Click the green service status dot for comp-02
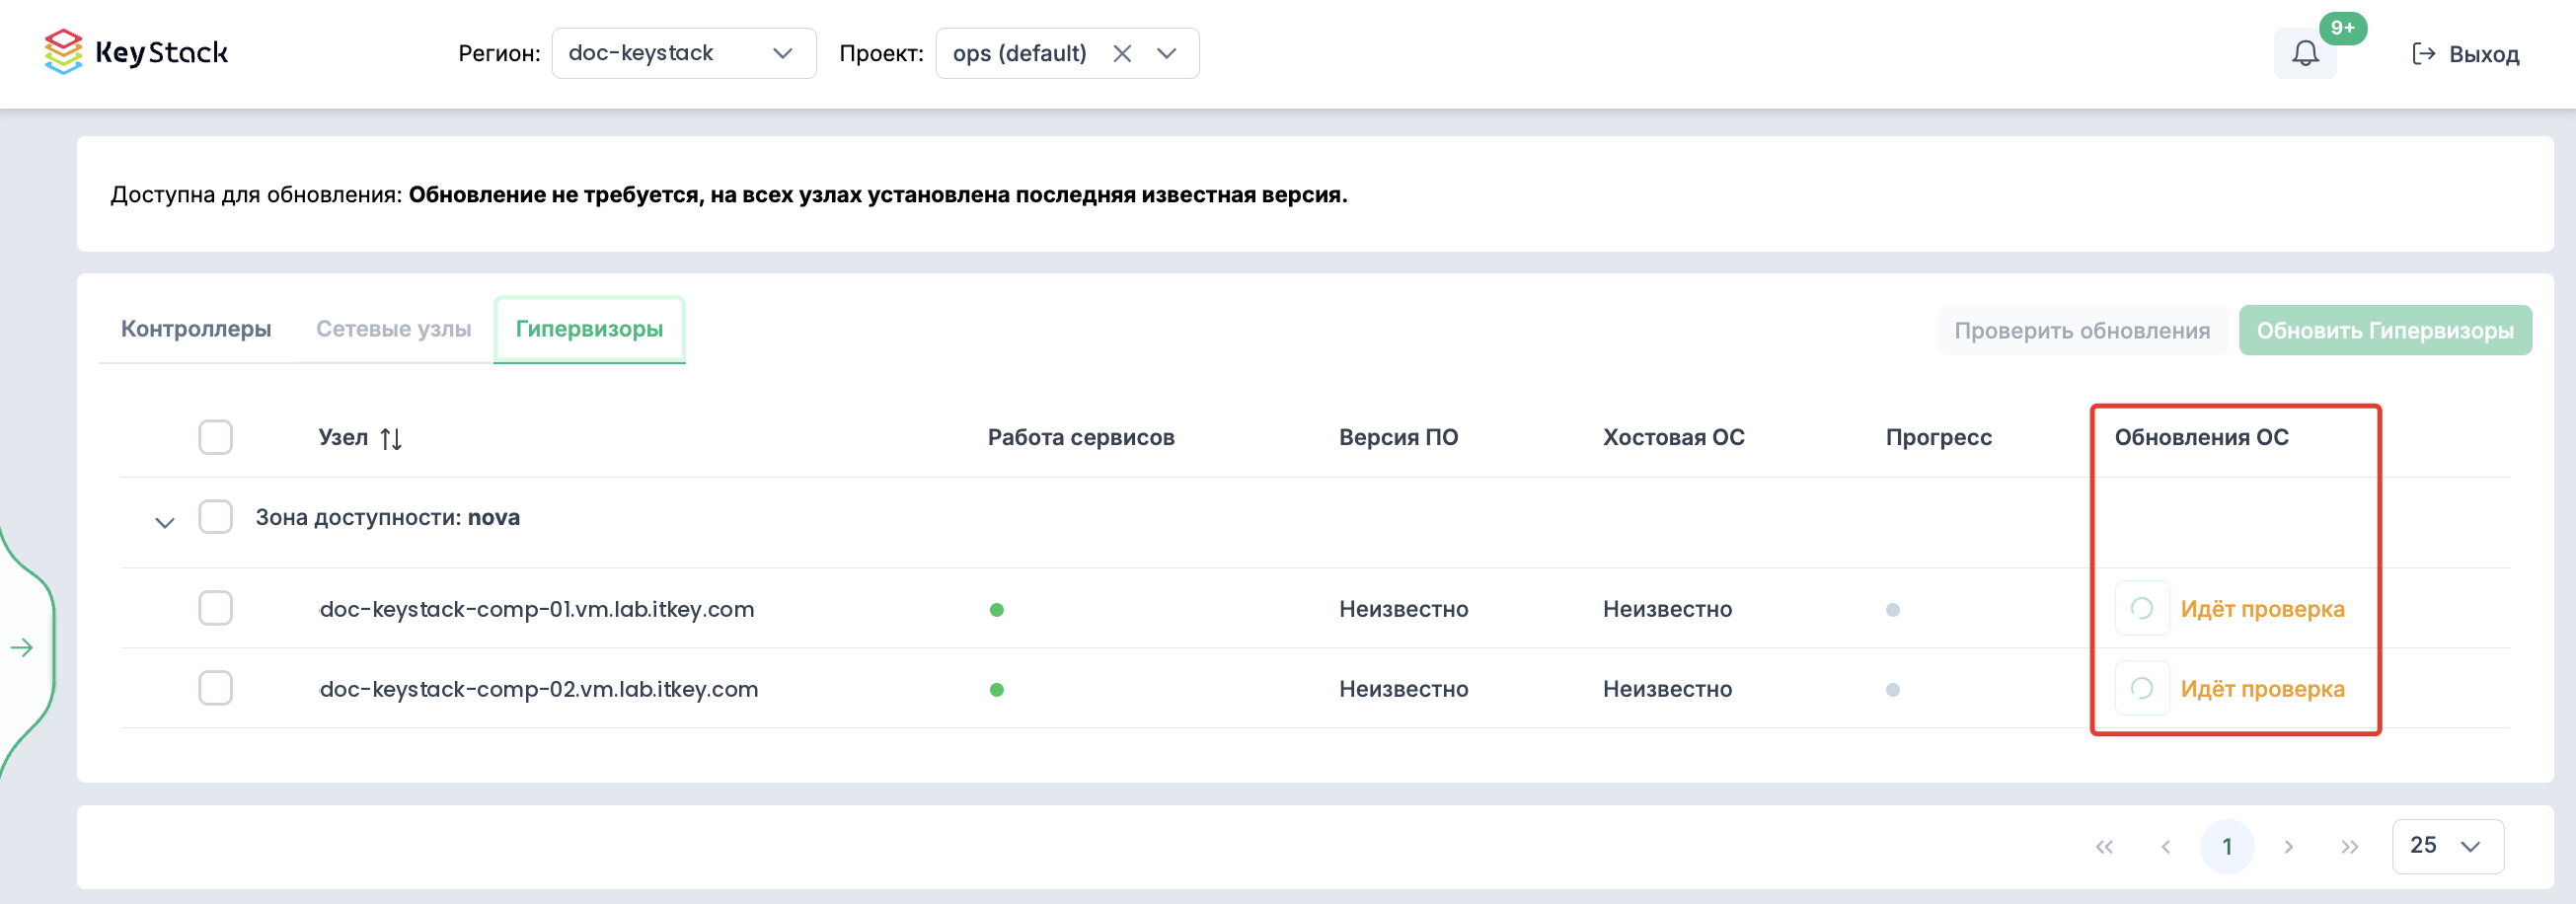 pos(996,690)
